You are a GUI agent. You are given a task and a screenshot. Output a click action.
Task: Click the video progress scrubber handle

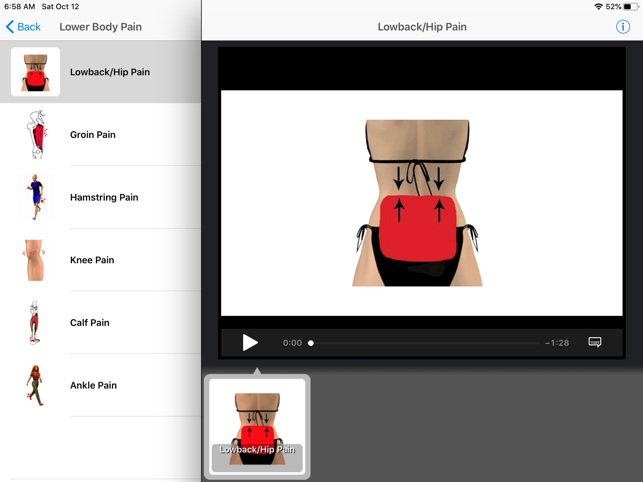coord(311,343)
